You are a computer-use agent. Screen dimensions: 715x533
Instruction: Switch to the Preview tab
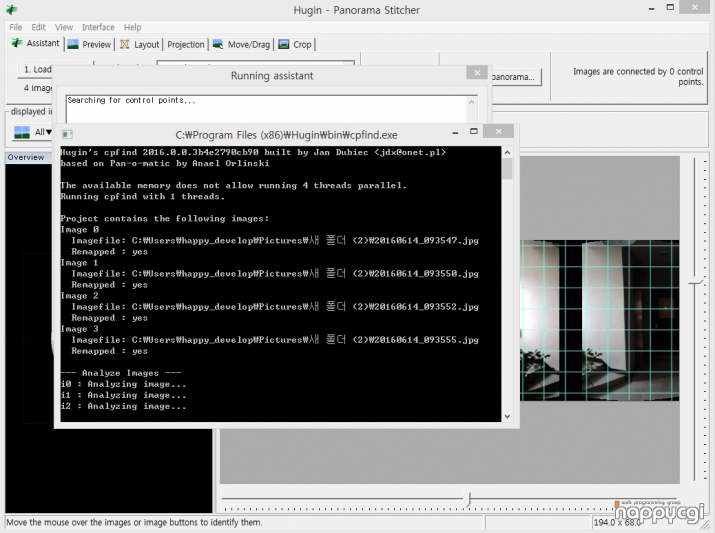pyautogui.click(x=89, y=44)
